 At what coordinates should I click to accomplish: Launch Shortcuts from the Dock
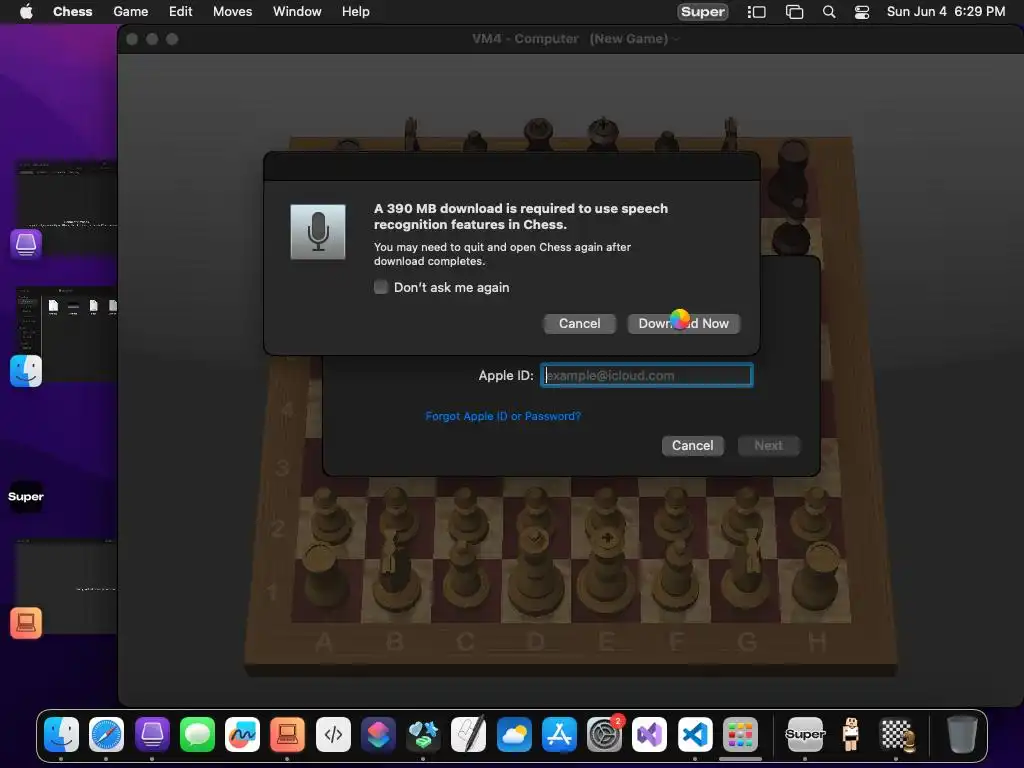[x=378, y=734]
